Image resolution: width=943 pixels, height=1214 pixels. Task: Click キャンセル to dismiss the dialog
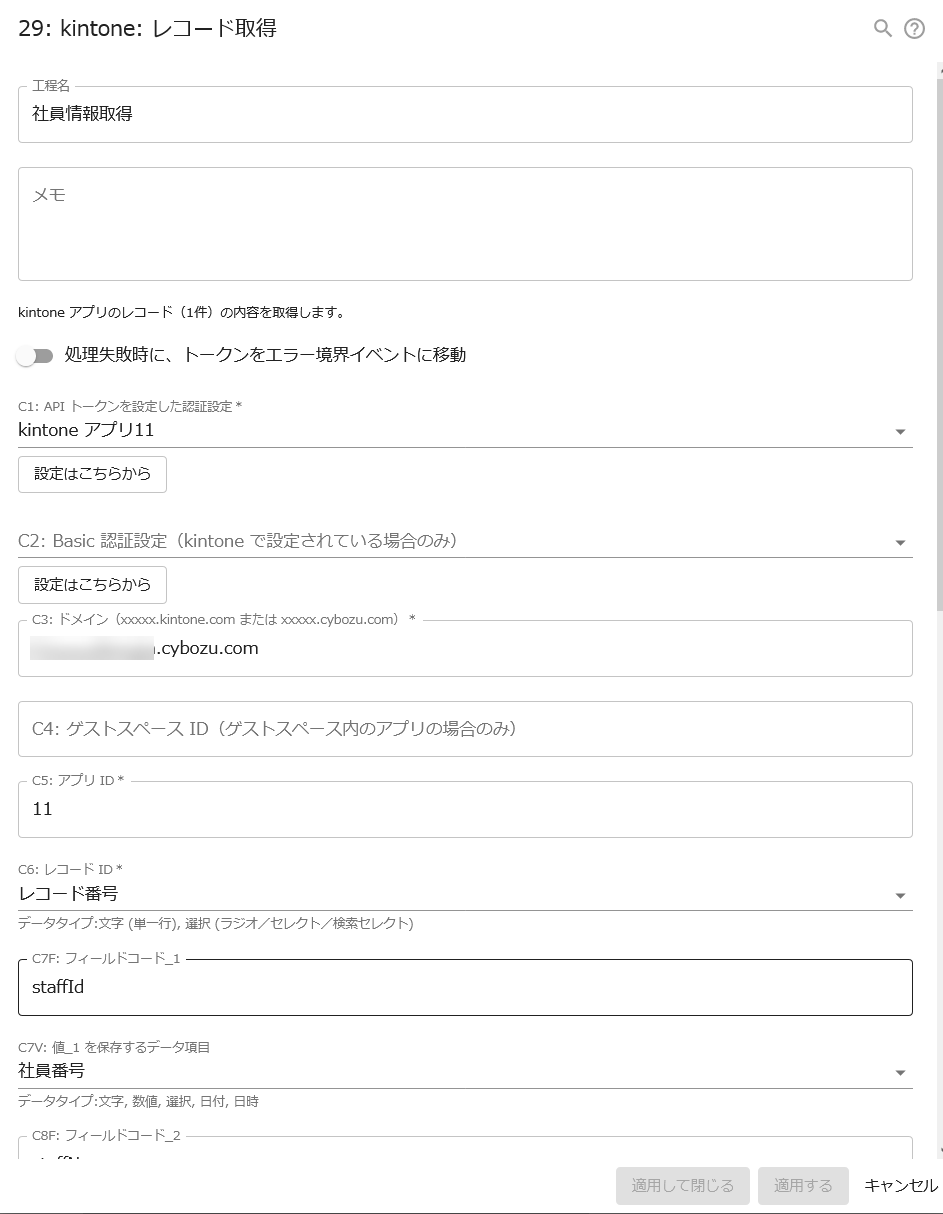[899, 1185]
